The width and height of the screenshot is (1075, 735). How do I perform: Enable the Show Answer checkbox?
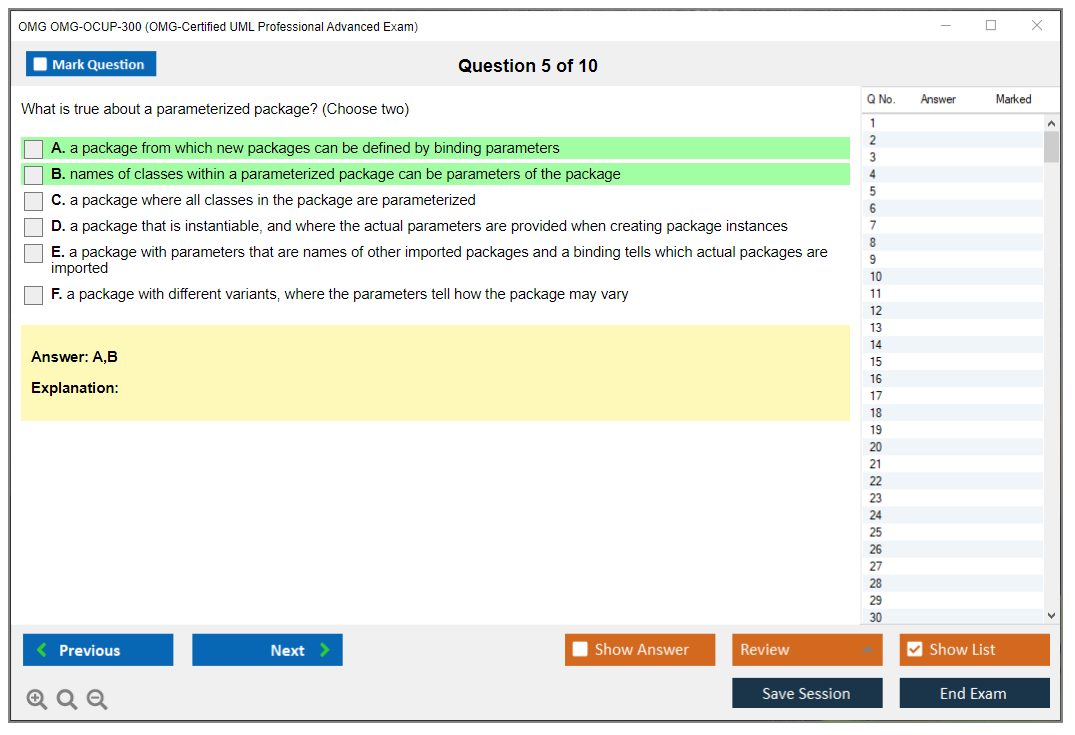click(581, 650)
